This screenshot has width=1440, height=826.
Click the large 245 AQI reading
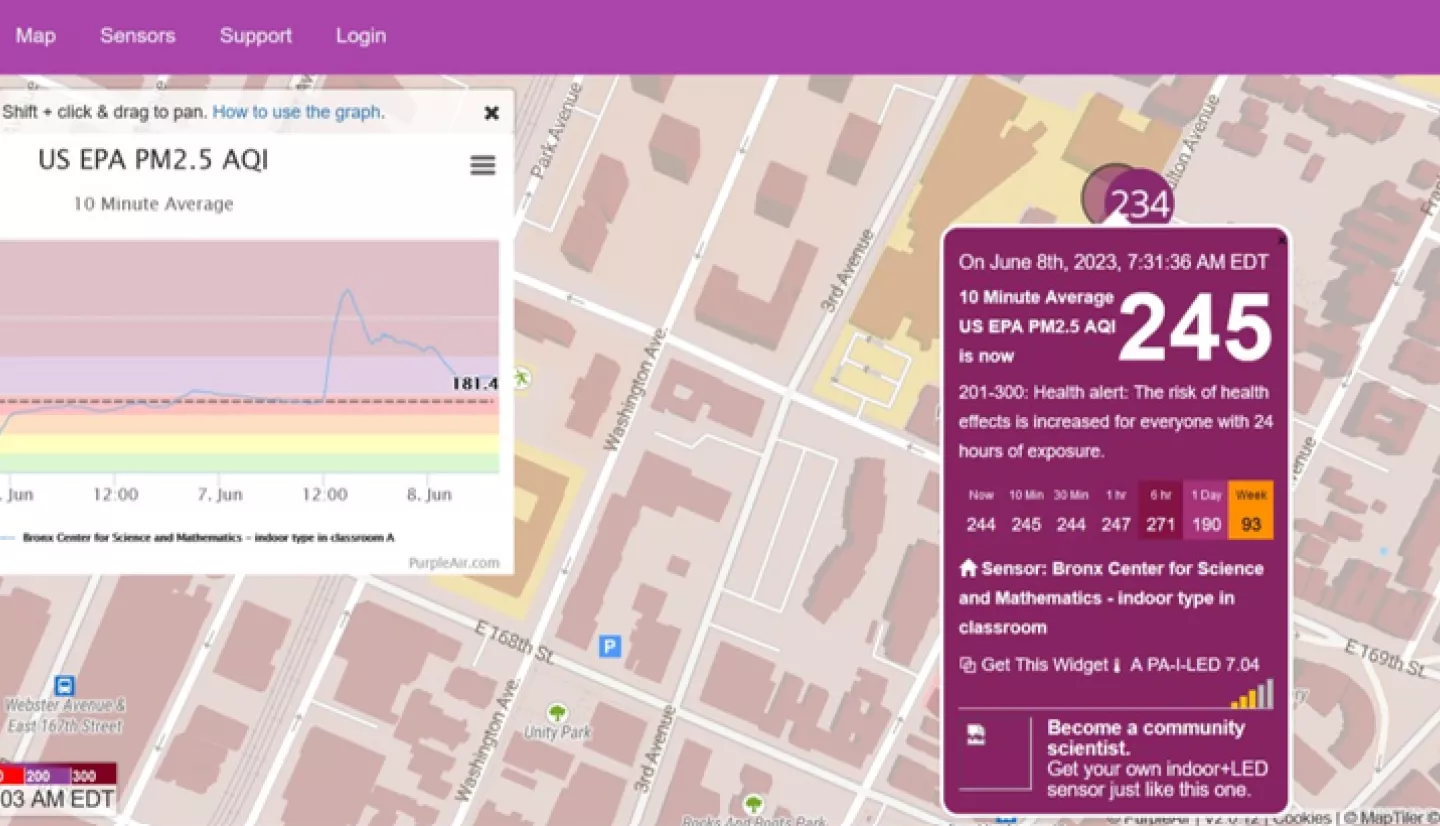point(1195,327)
